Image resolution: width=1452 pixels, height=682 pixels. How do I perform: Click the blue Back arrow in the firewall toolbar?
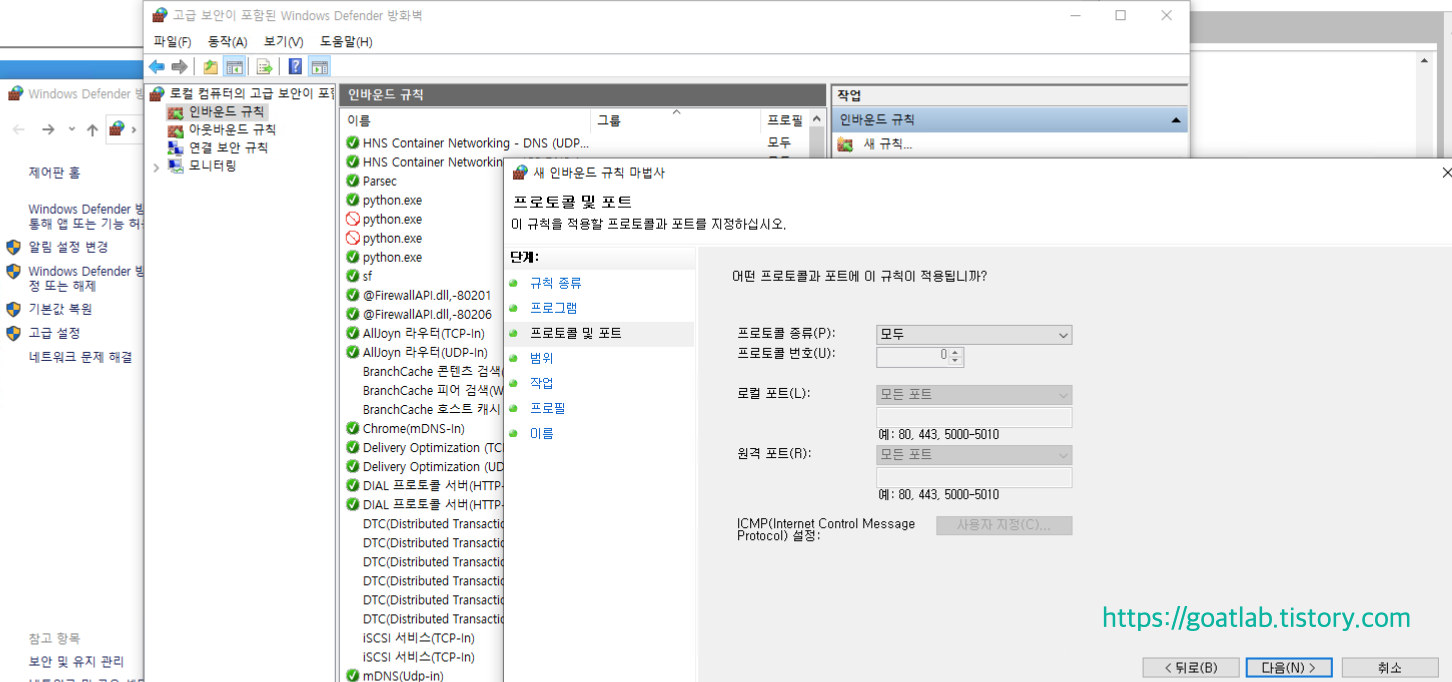coord(156,67)
